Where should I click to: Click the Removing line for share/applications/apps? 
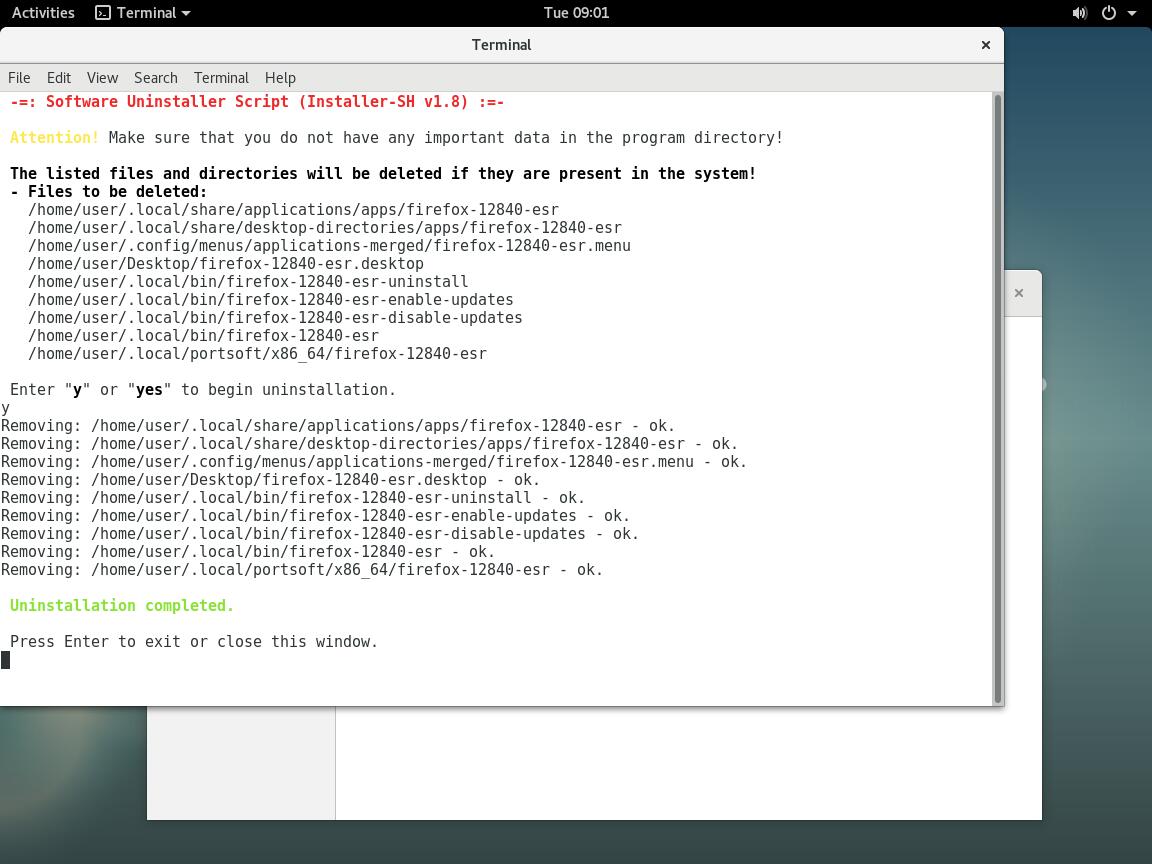(x=338, y=425)
